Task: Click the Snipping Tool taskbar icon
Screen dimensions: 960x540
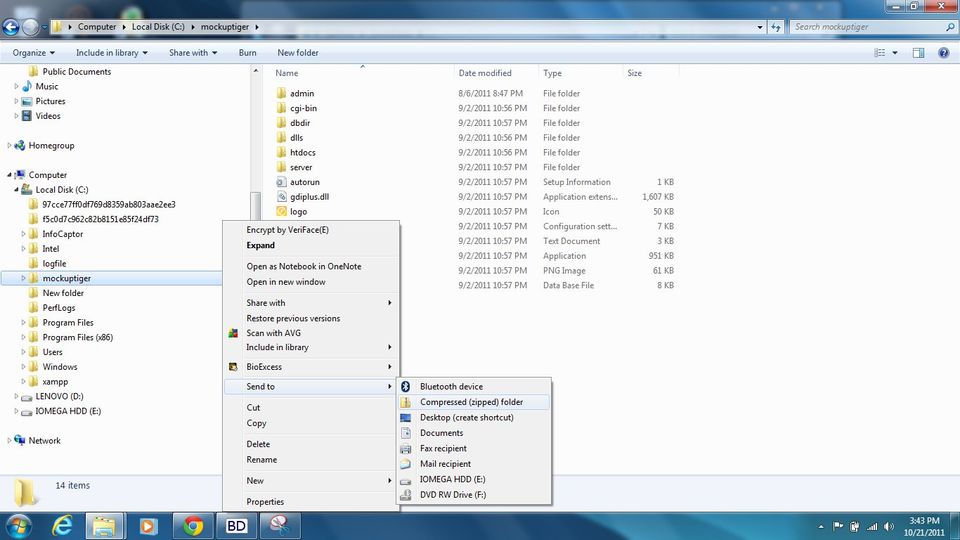Action: 280,526
